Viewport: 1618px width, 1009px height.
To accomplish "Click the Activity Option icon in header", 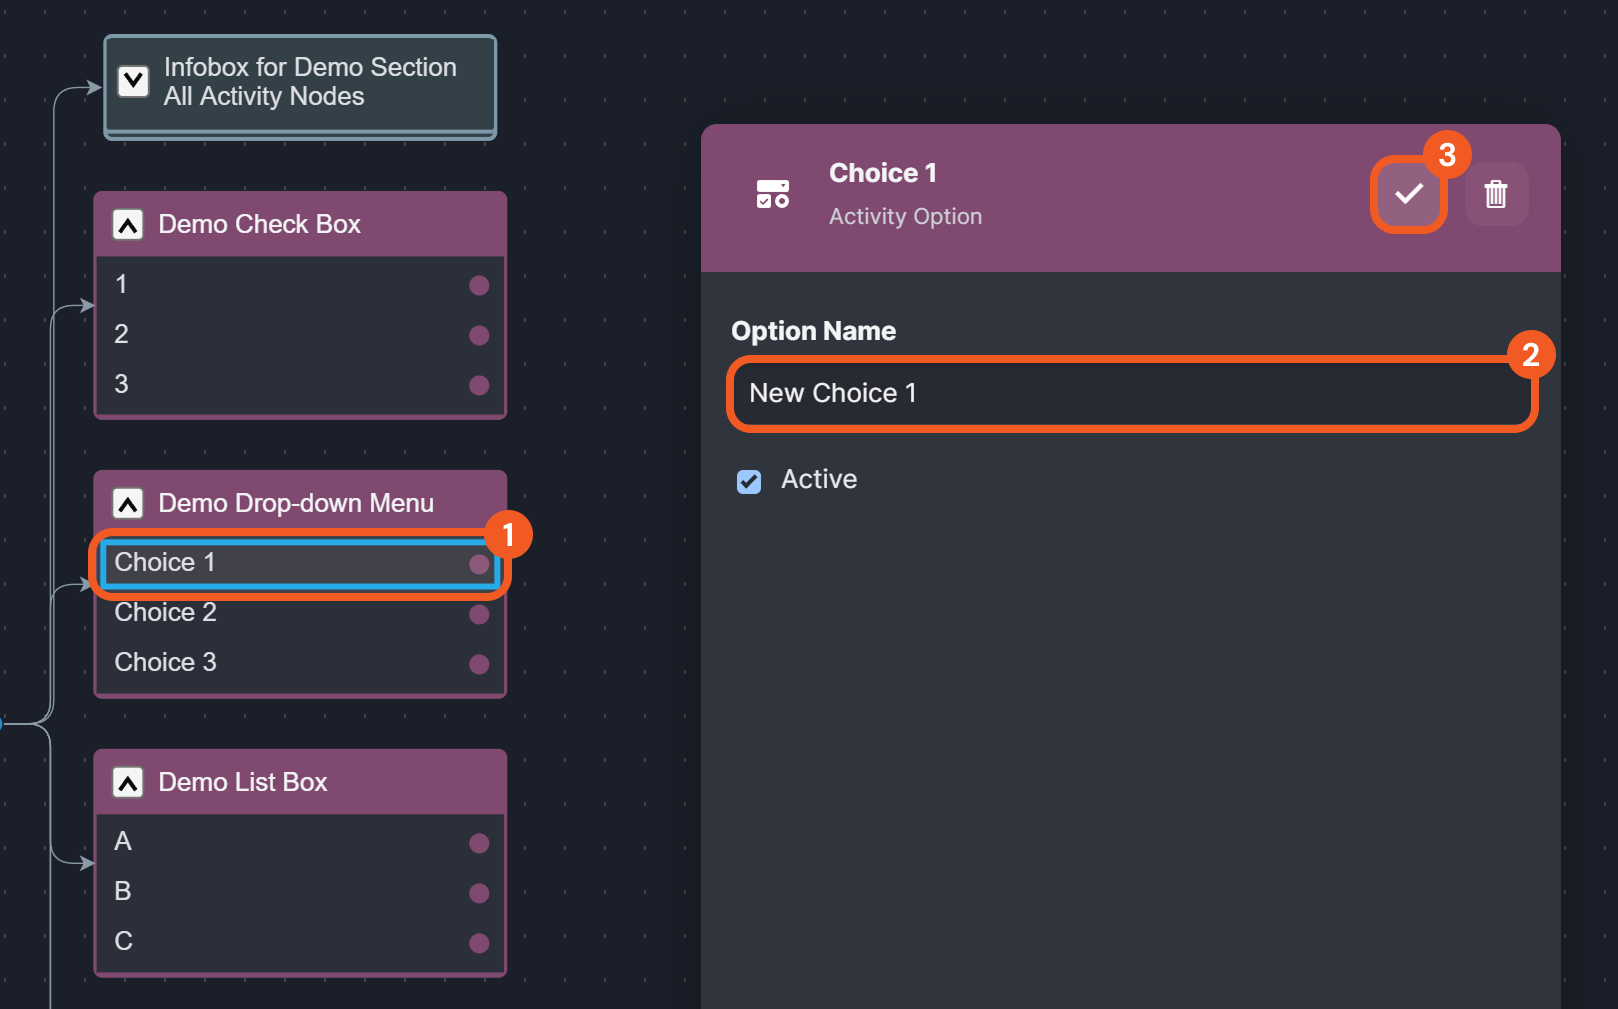I will click(772, 194).
